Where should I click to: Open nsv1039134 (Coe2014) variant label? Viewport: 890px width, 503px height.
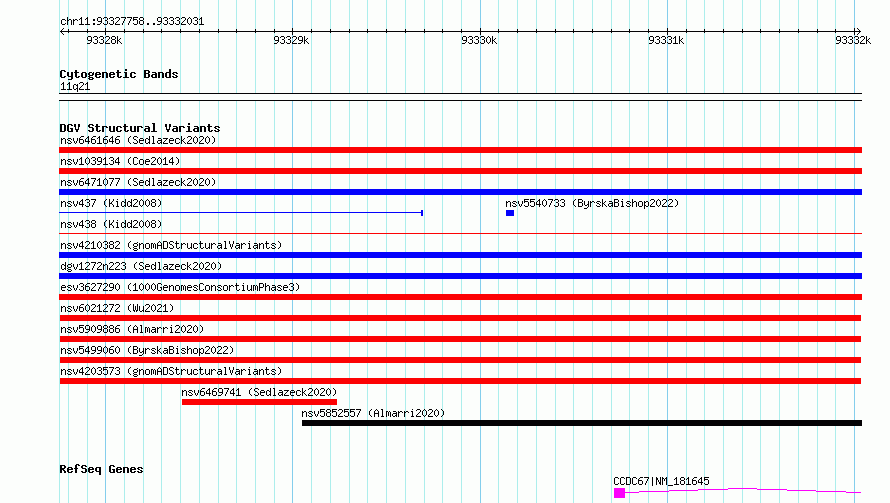120,161
